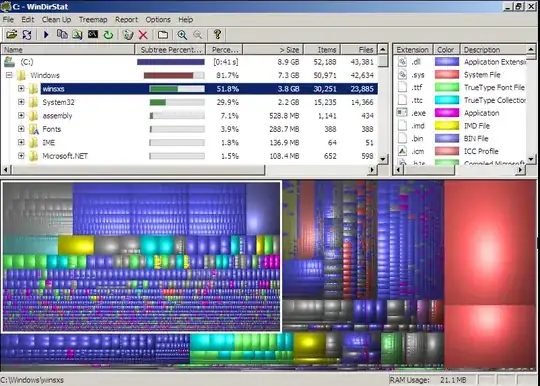Click the Copy Path toolbar icon
Screen dimensions: 540x386
click(62, 34)
